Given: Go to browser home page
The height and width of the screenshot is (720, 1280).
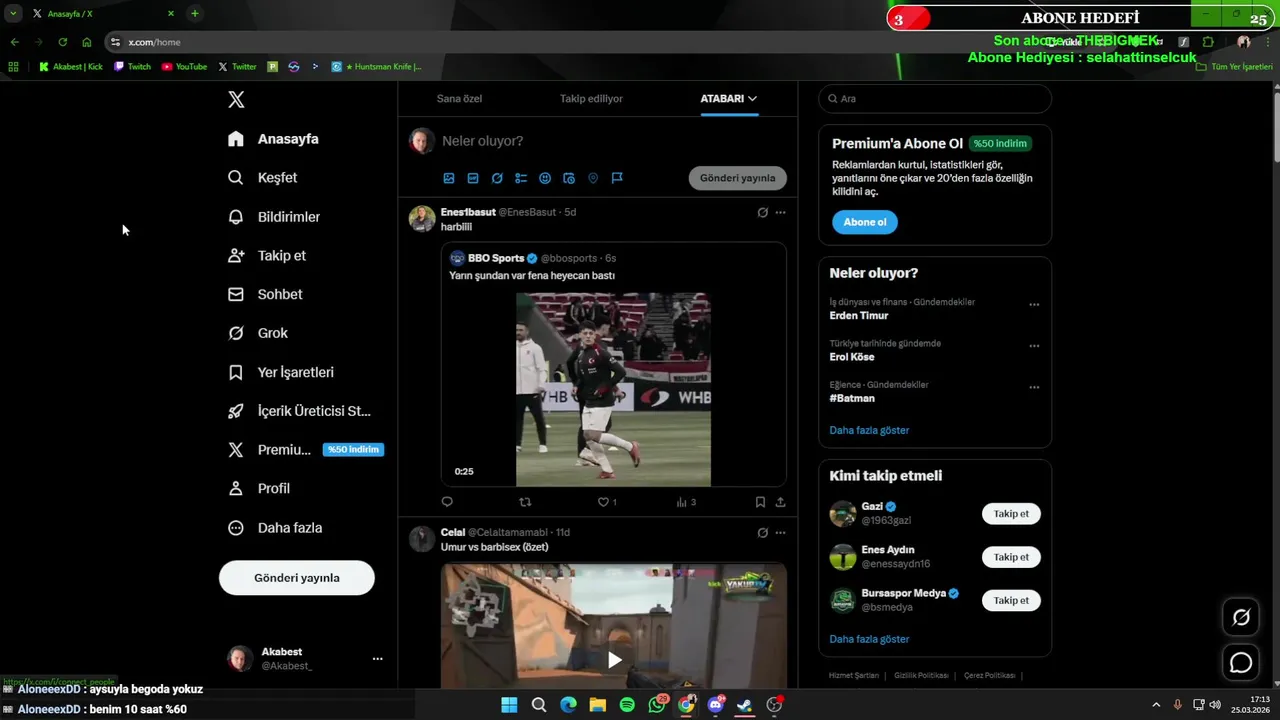Looking at the screenshot, I should tap(87, 42).
